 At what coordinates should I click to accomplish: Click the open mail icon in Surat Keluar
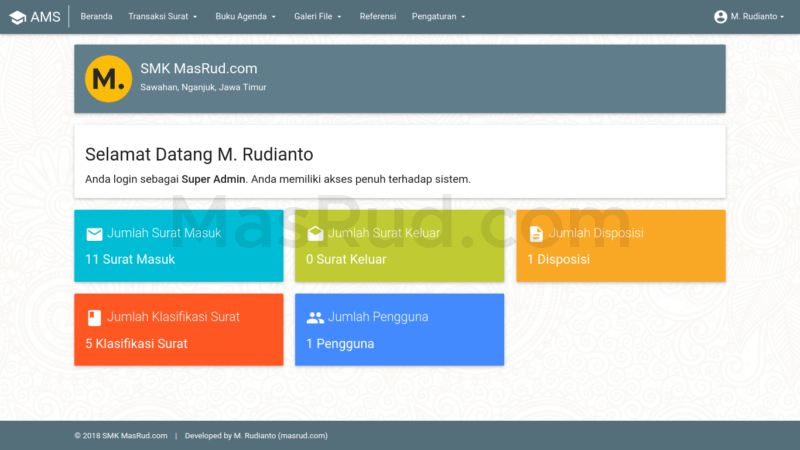coord(315,234)
